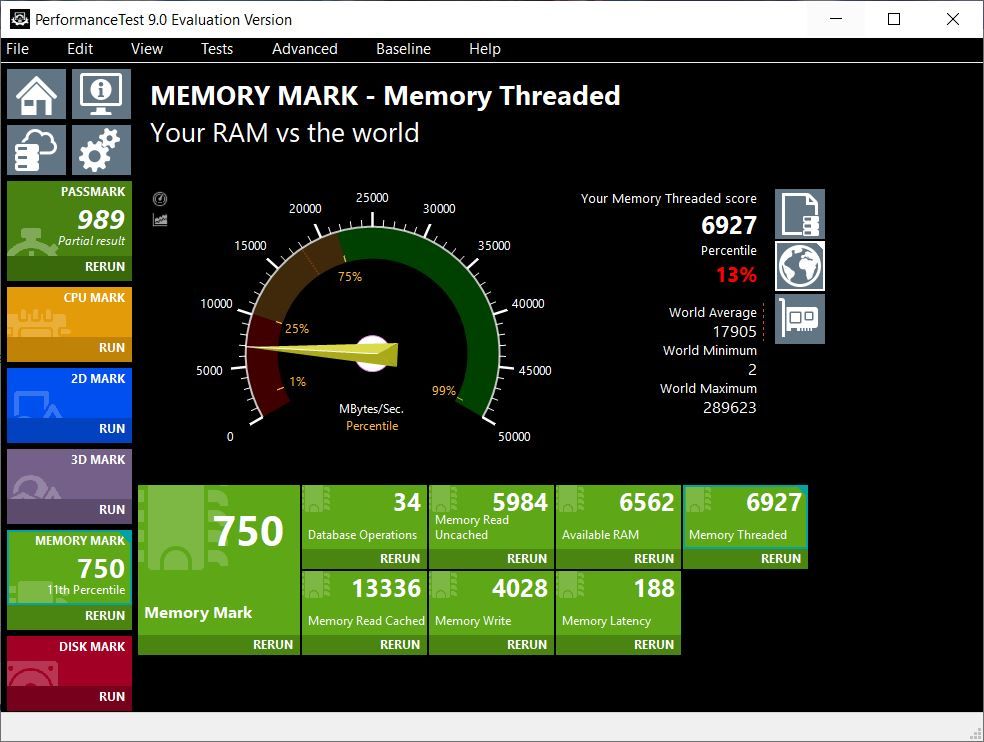Open the upload baselines cloud icon
Viewport: 984px width, 742px height.
click(x=36, y=149)
